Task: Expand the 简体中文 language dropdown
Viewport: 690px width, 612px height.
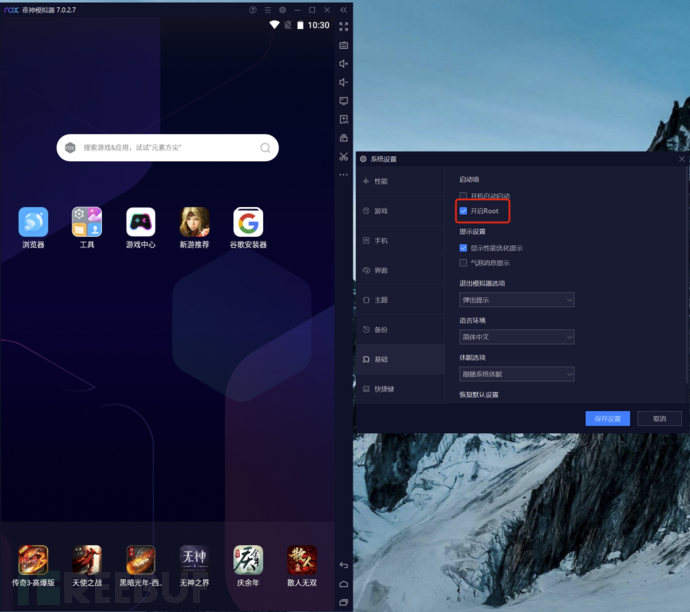Action: (x=517, y=337)
